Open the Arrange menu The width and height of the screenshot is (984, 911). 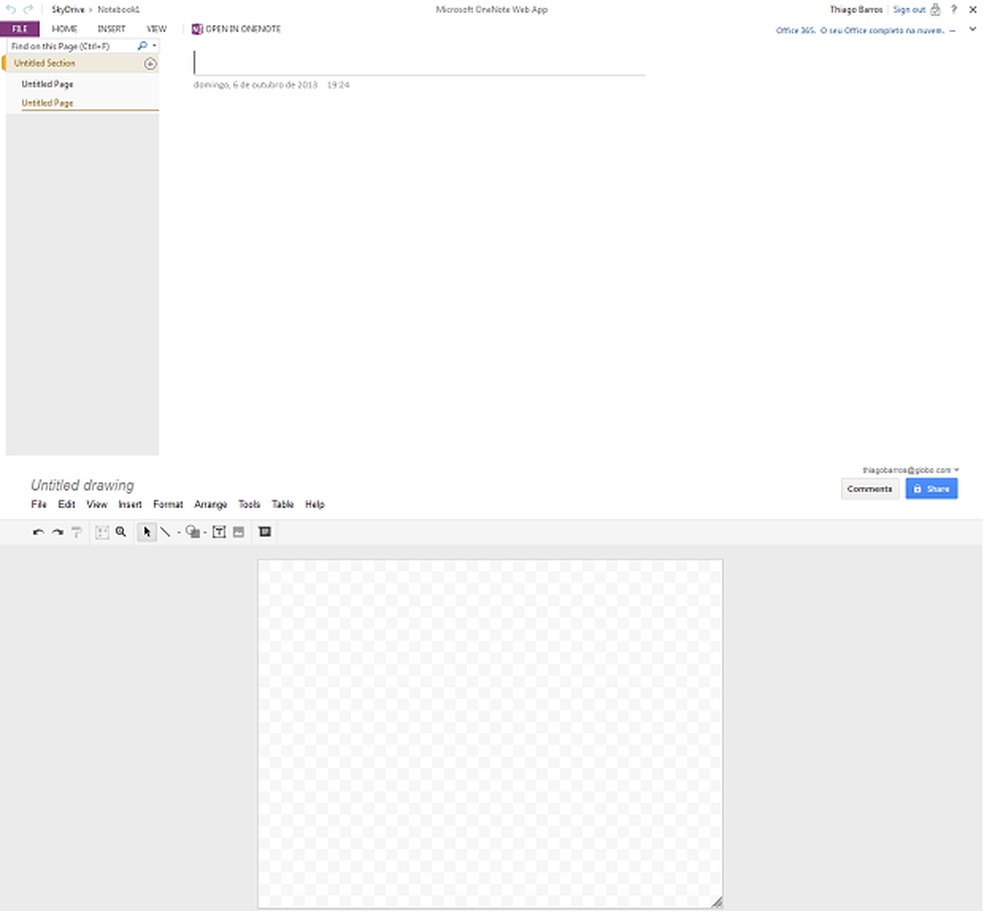[210, 504]
